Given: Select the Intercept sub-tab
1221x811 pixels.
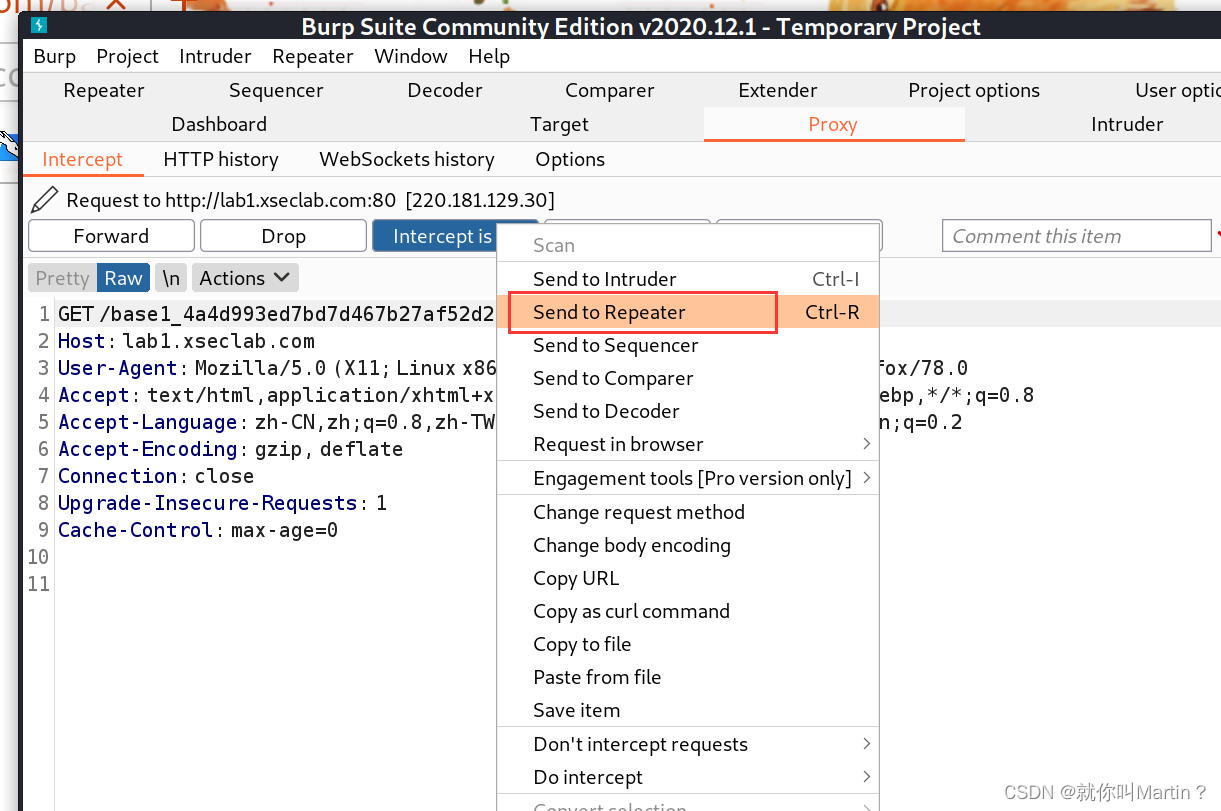Looking at the screenshot, I should [x=82, y=159].
